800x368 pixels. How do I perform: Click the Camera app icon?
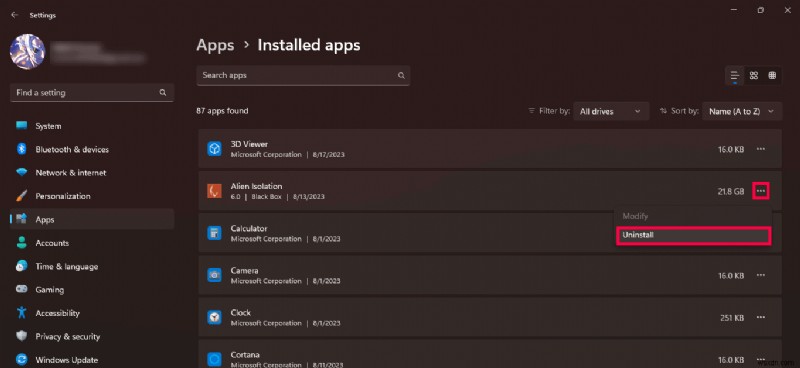(214, 275)
